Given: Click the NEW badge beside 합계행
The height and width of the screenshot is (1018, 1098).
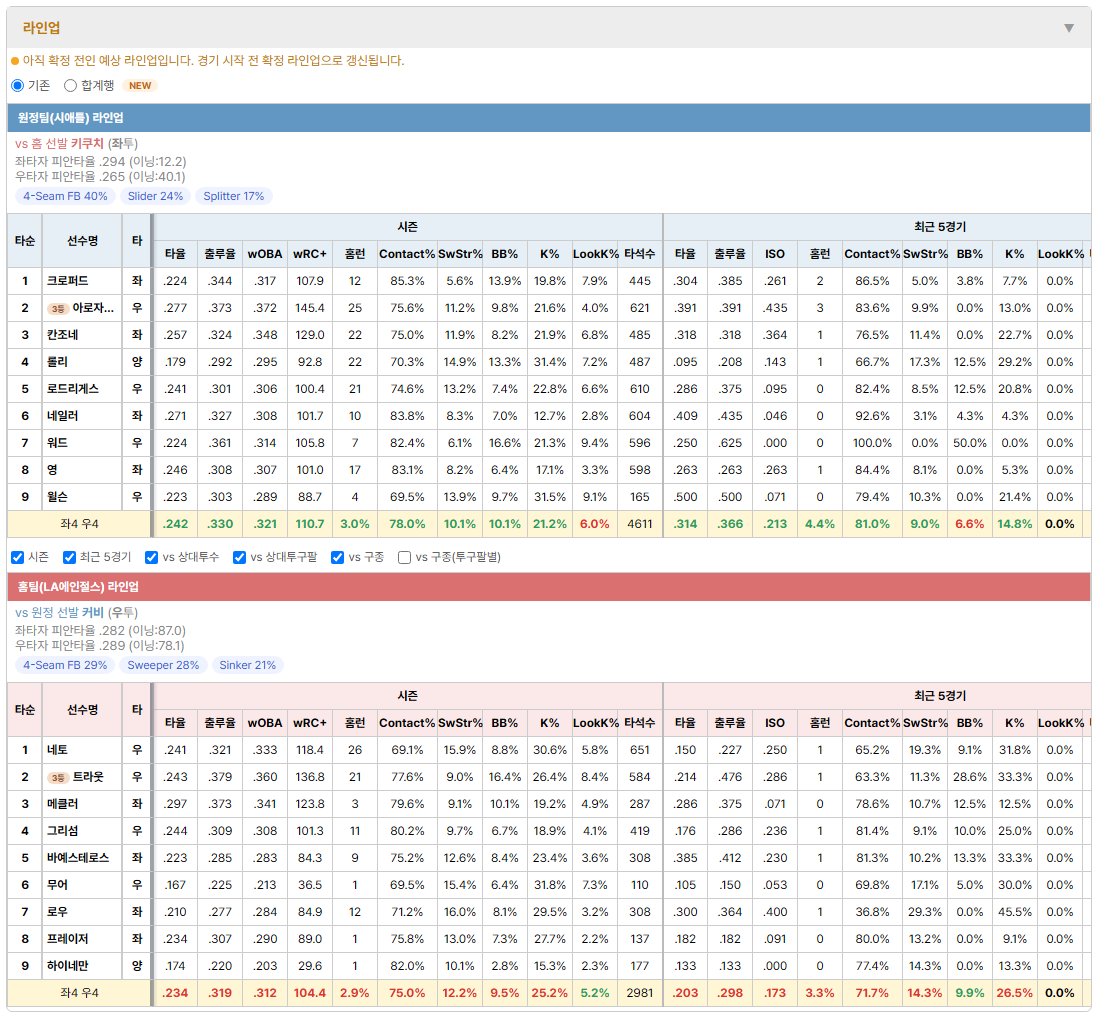Looking at the screenshot, I should tap(140, 85).
